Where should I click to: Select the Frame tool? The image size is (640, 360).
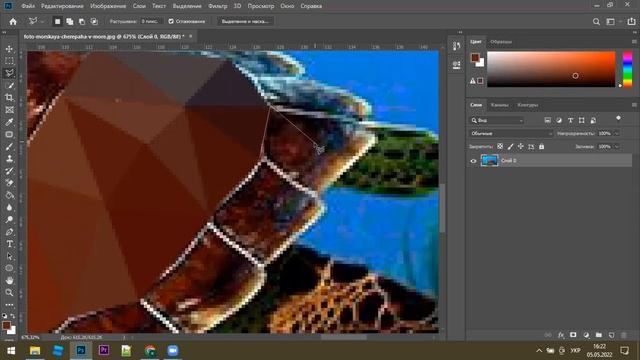[x=9, y=110]
